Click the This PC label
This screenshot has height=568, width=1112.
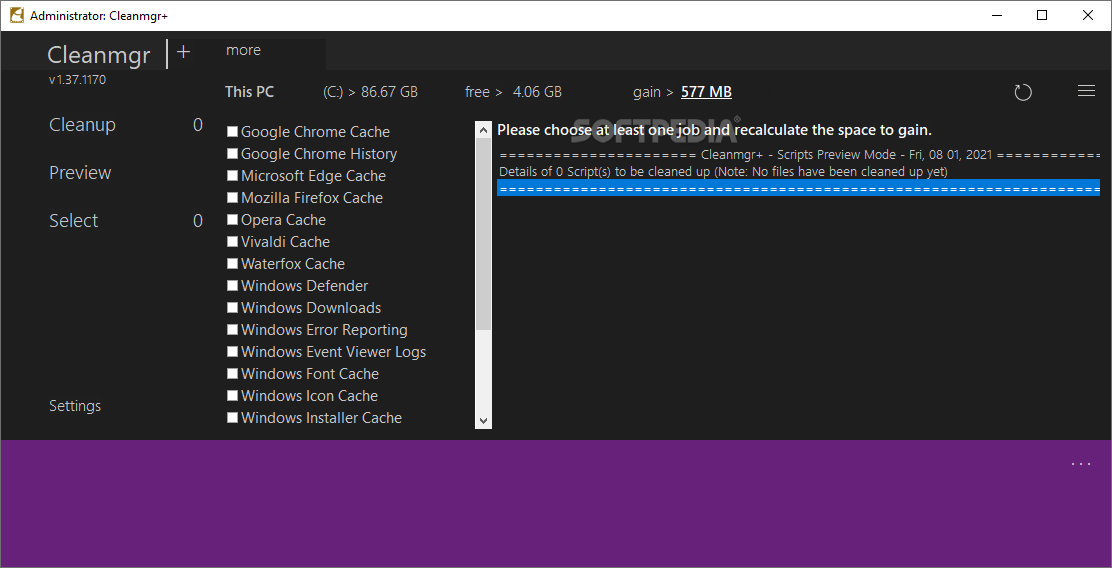(249, 92)
